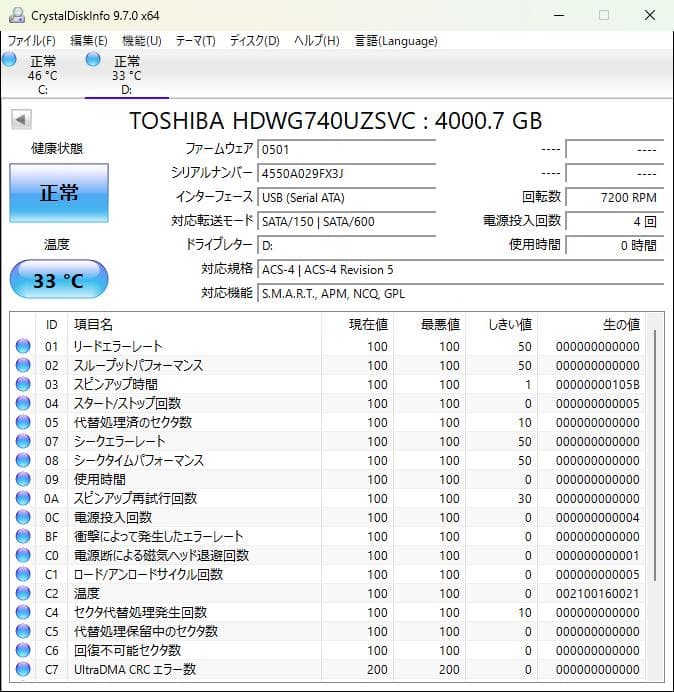The width and height of the screenshot is (674, 692).
Task: Click the 衝撃によって発生したエラーレート row name
Action: (x=159, y=536)
